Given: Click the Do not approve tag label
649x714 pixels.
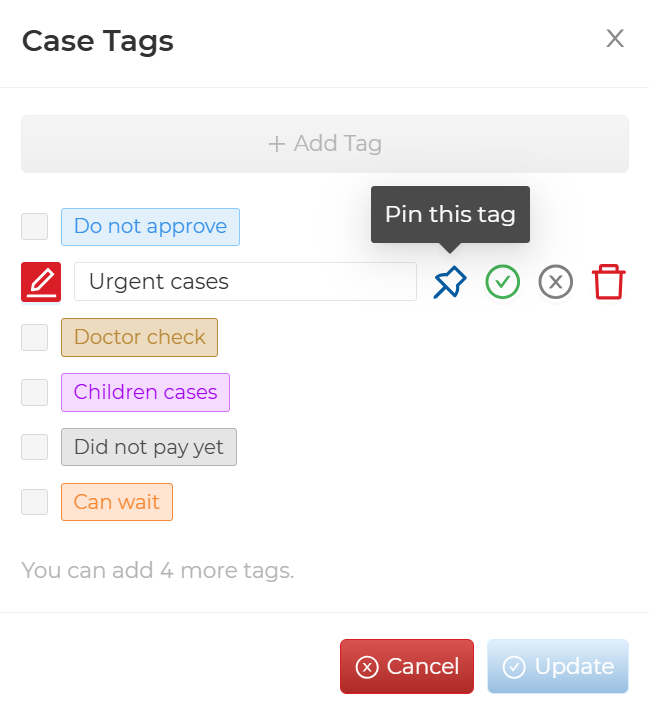Looking at the screenshot, I should point(150,227).
